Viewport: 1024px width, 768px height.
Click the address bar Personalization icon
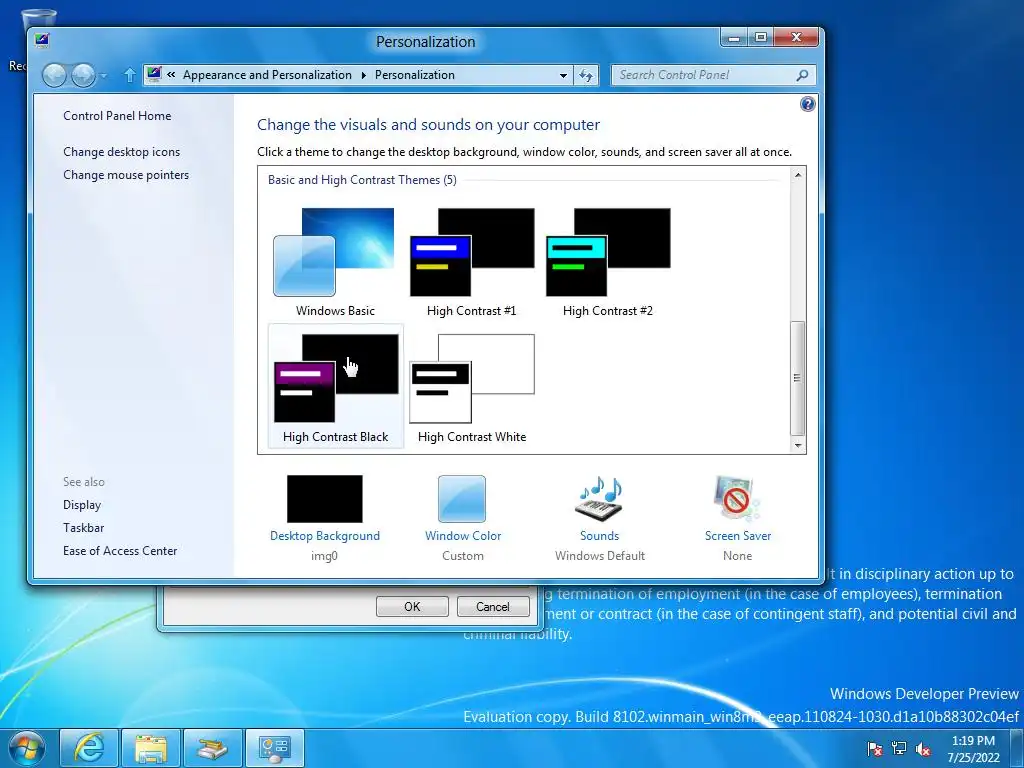click(154, 74)
